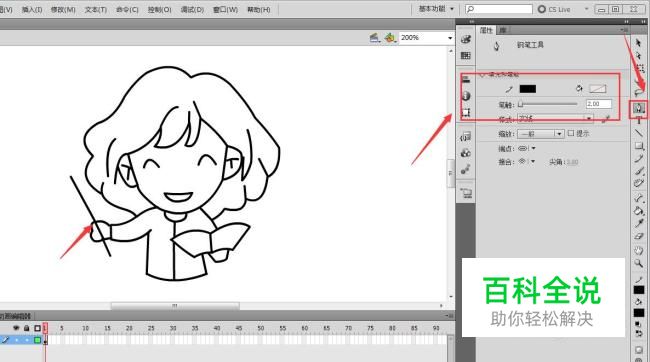This screenshot has height=362, width=650.
Task: Open the stroke style dropdown
Action: 555,119
